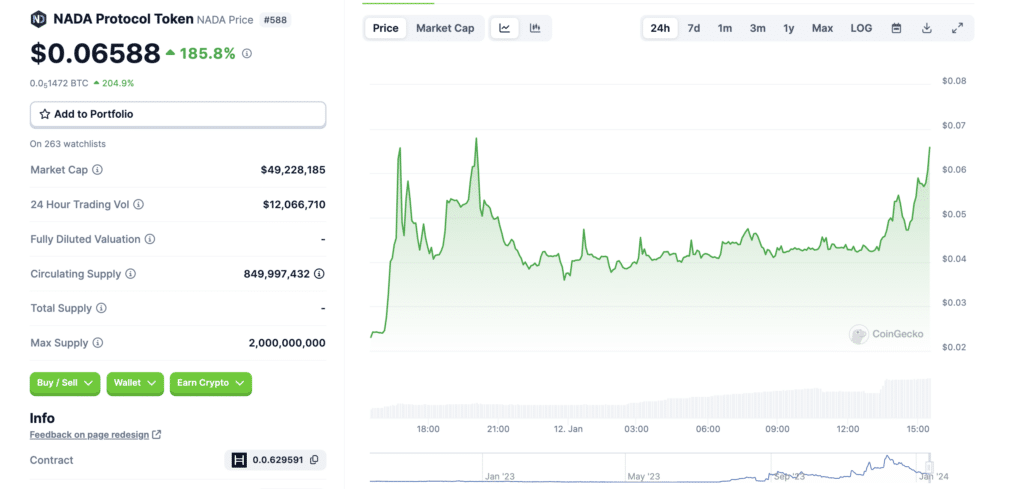The height and width of the screenshot is (489, 1024).
Task: Open the Wallet dropdown
Action: [135, 383]
